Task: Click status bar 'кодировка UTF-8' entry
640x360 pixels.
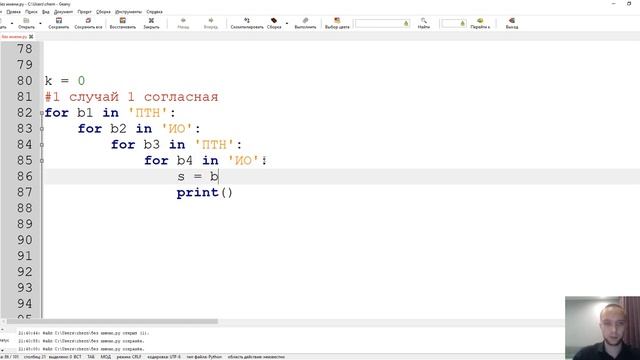Action: pos(164,357)
